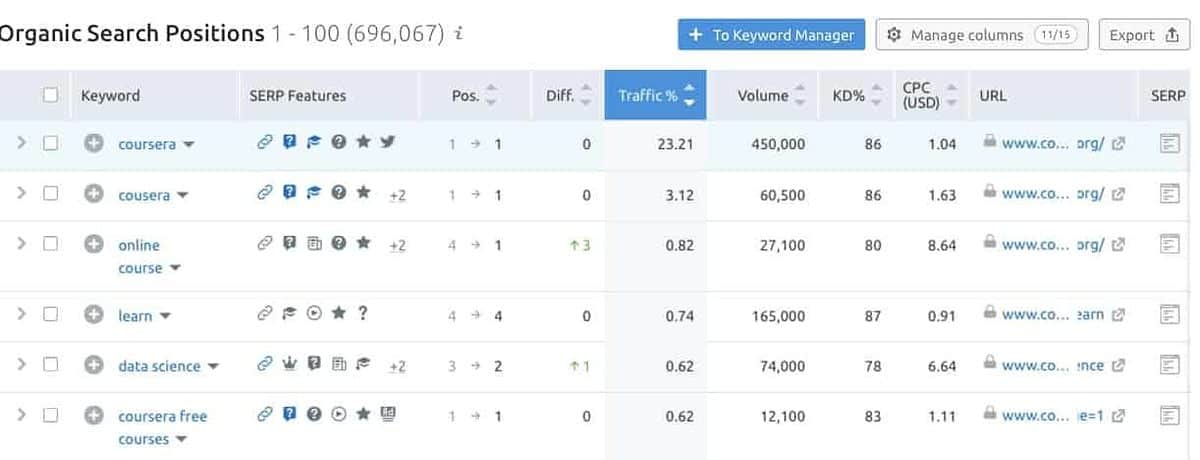Add the cousera keyword via its plus icon

point(94,194)
